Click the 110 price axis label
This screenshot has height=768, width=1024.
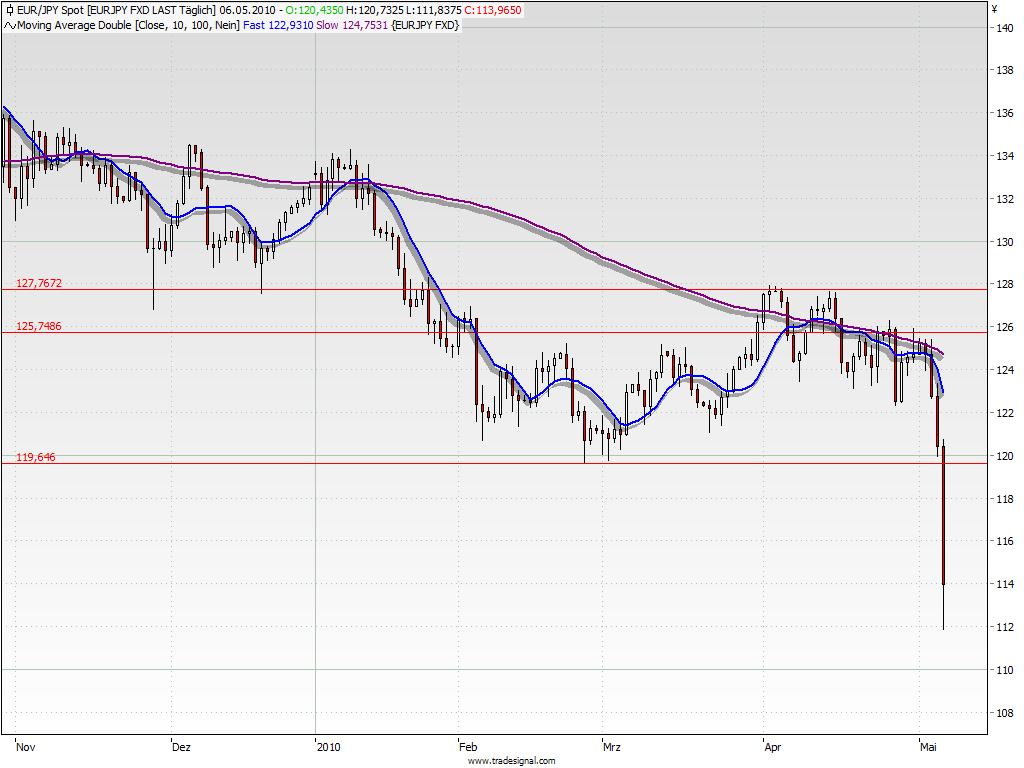(1005, 671)
